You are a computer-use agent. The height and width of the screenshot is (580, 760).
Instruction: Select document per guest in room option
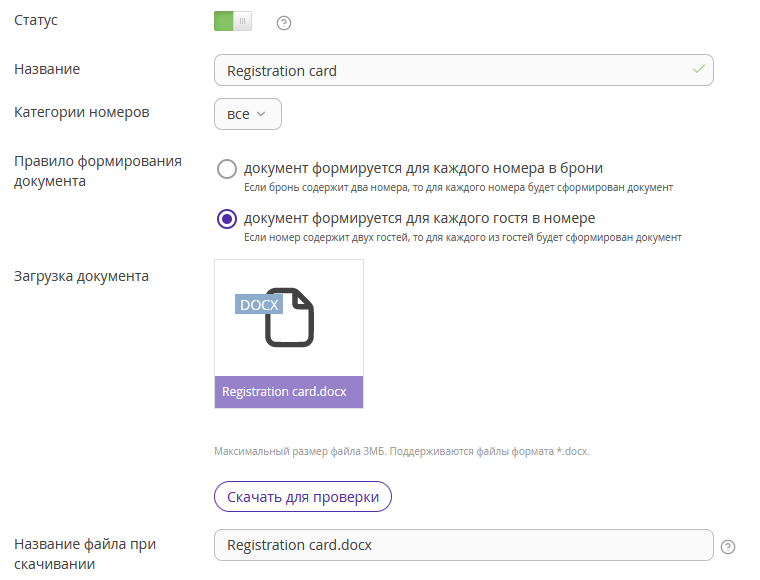point(227,219)
